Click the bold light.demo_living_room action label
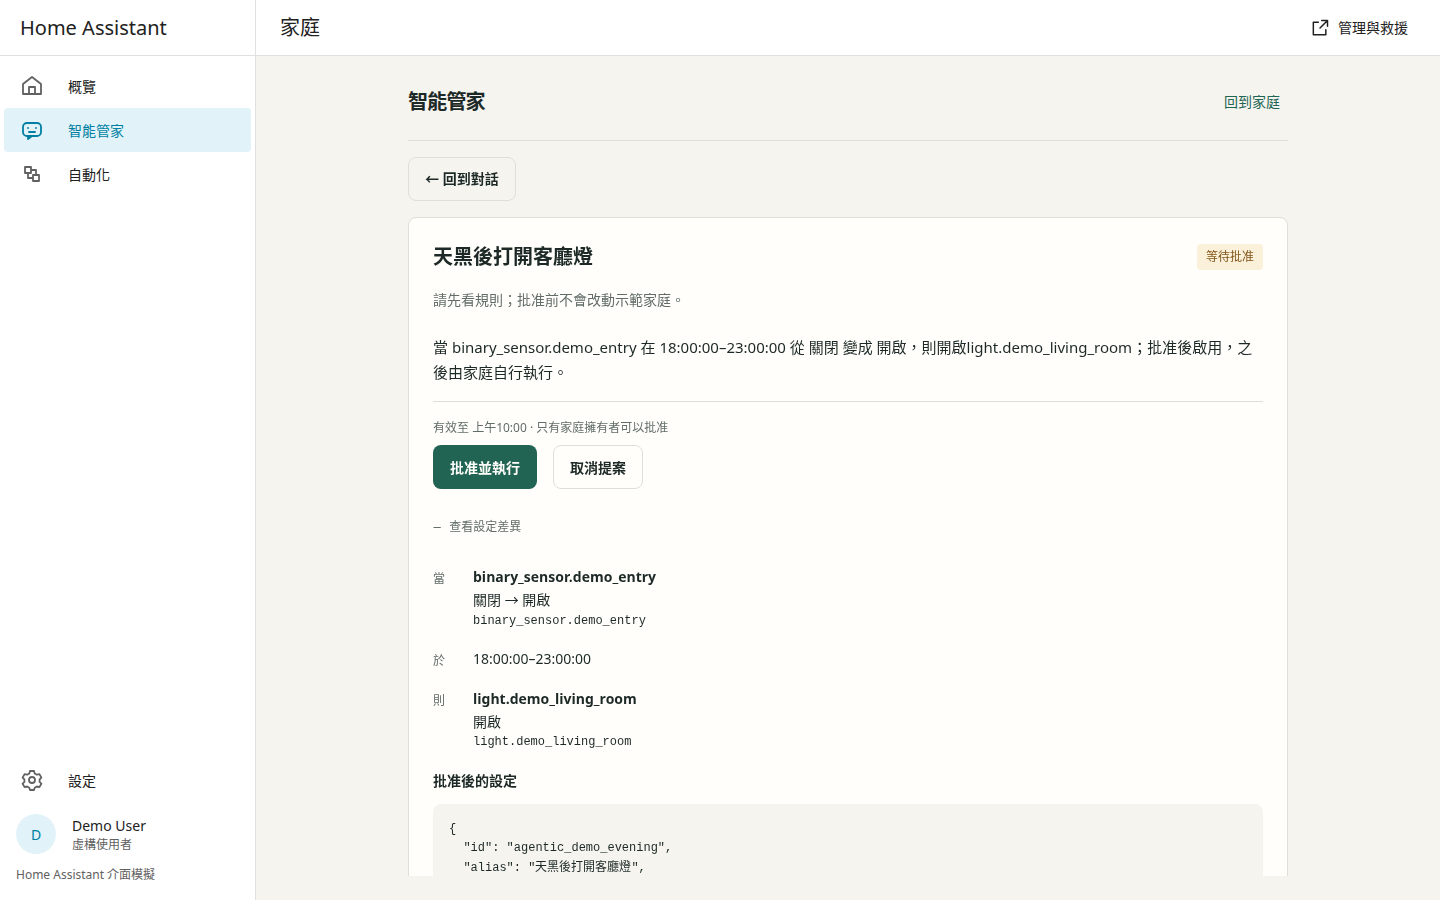 tap(555, 698)
